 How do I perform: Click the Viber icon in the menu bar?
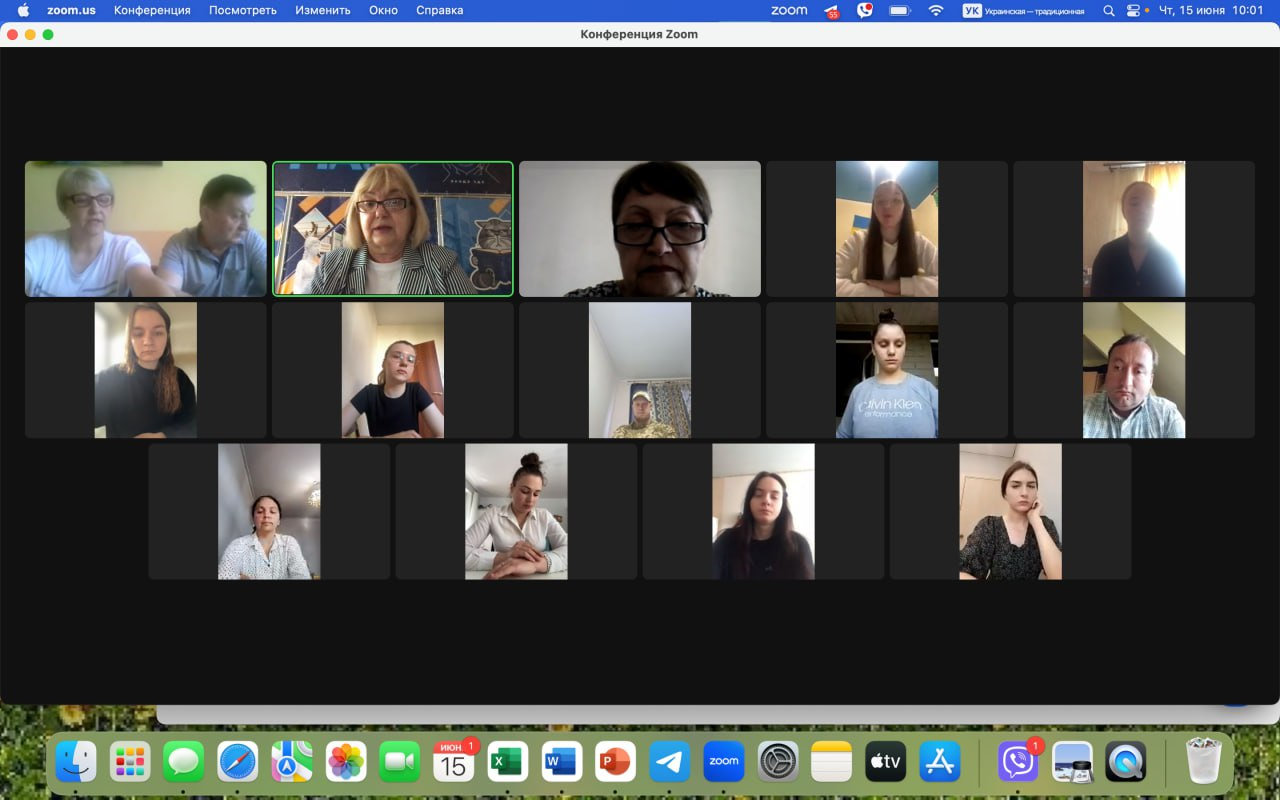pos(865,10)
